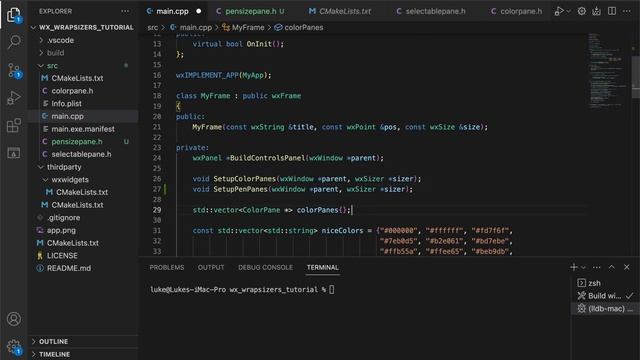Open app.png in Explorer

click(x=83, y=230)
